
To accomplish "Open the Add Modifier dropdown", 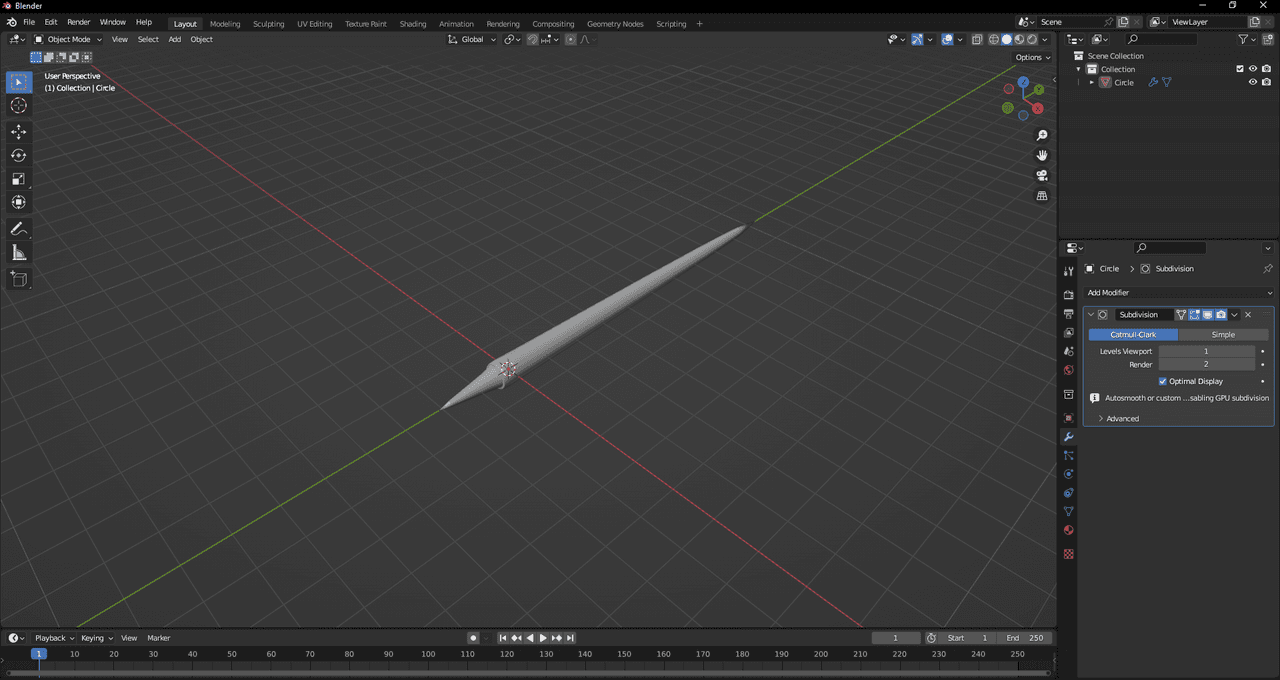I will (x=1178, y=293).
